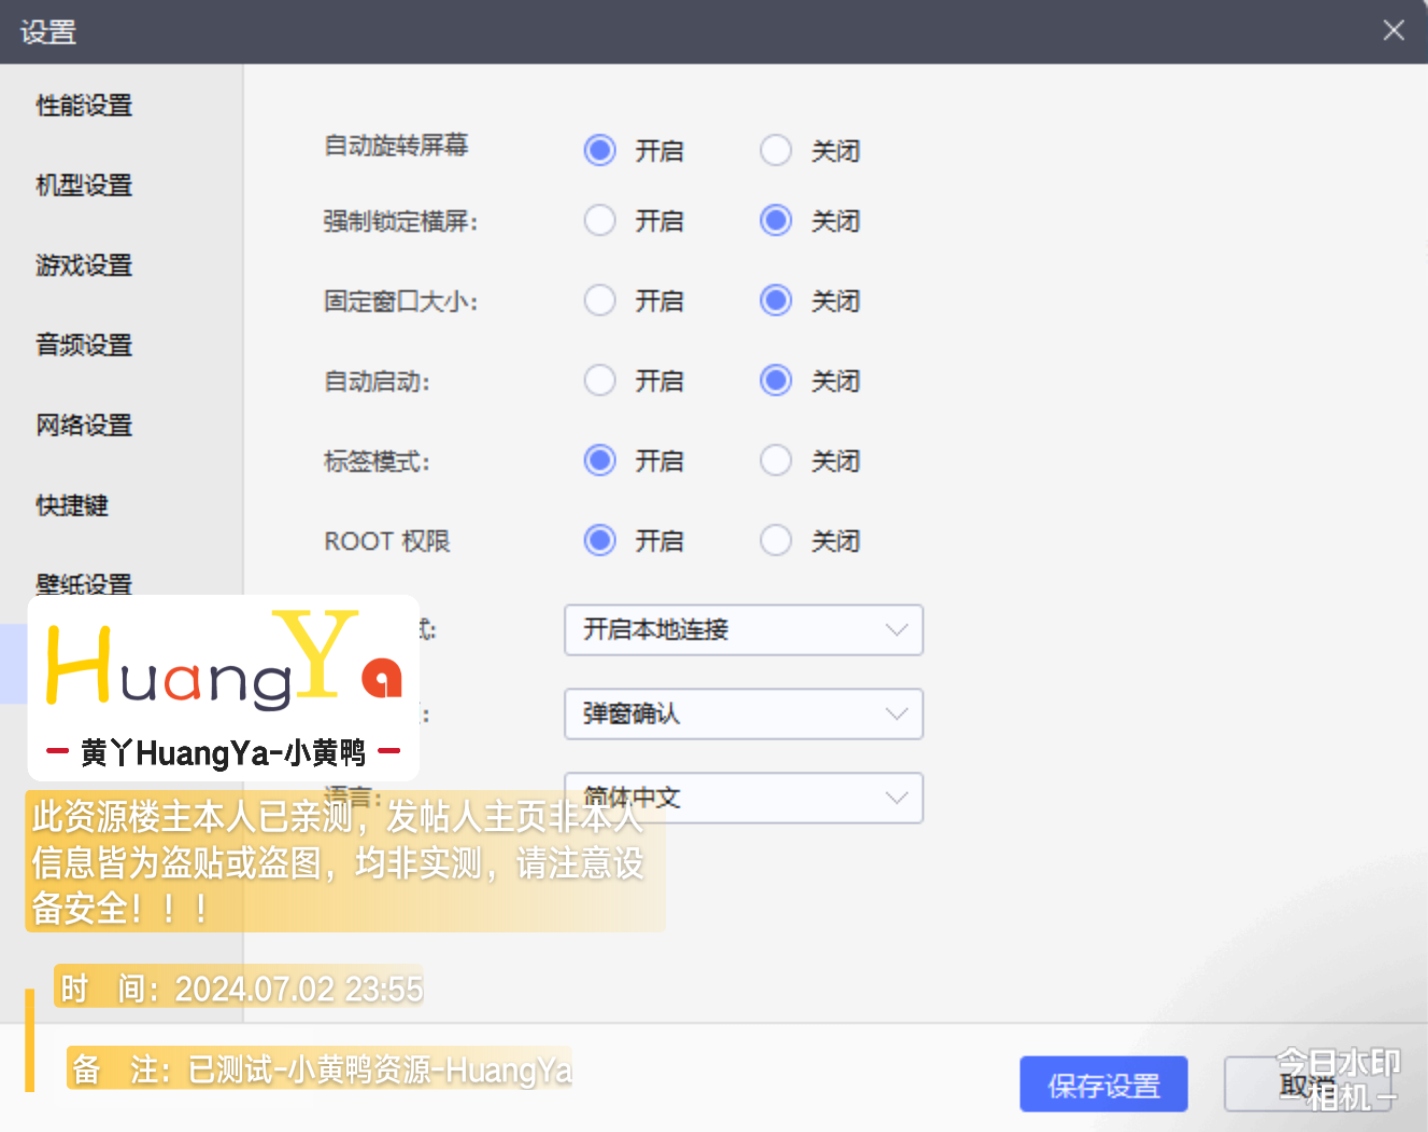This screenshot has width=1428, height=1132.
Task: Expand the 开启本地连接 dropdown
Action: pos(743,630)
